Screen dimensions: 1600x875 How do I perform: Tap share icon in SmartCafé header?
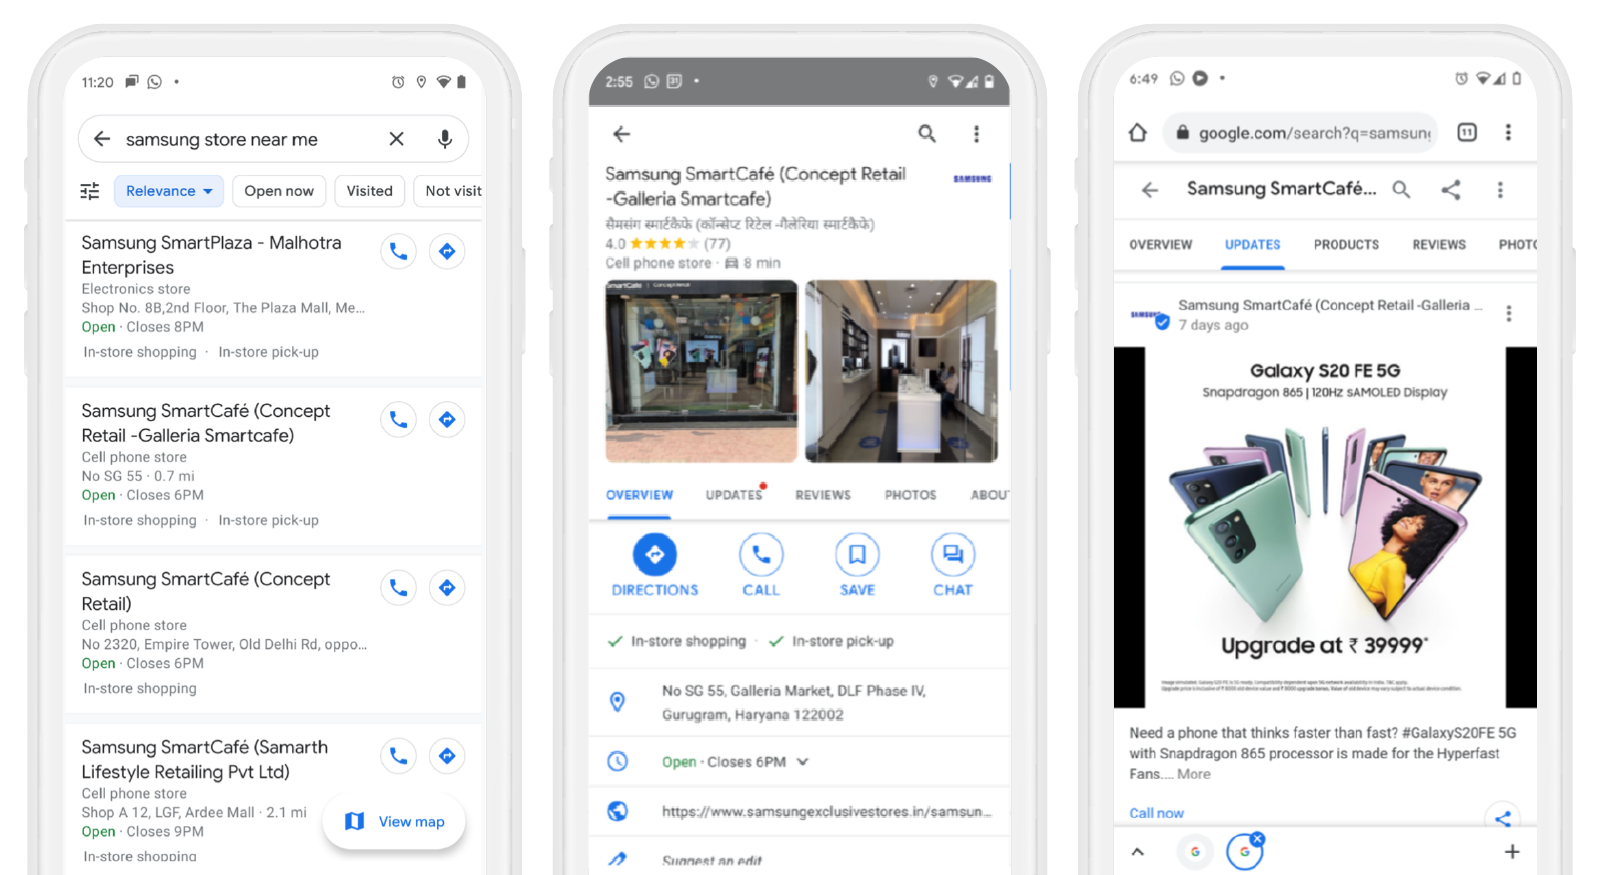coord(1451,189)
